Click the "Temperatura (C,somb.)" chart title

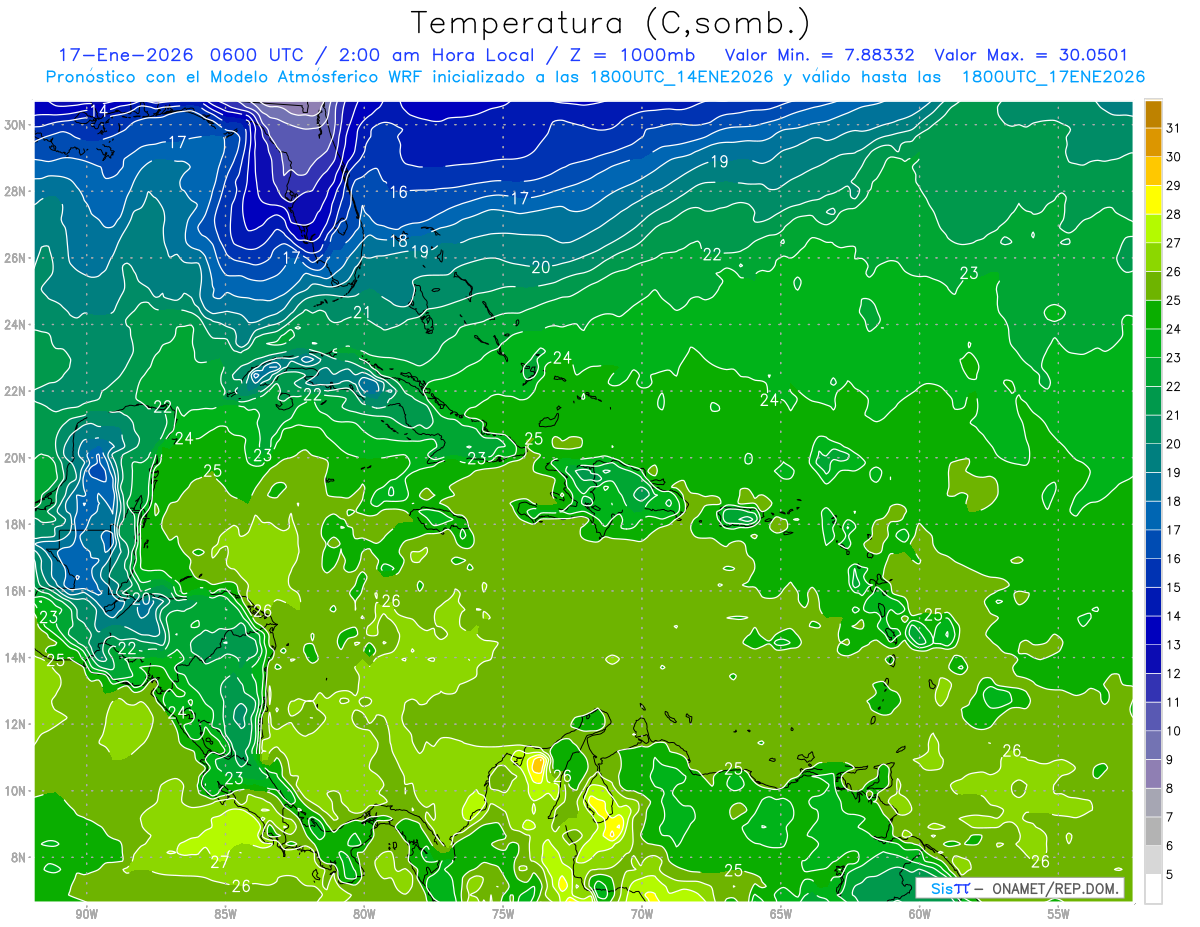pos(611,24)
